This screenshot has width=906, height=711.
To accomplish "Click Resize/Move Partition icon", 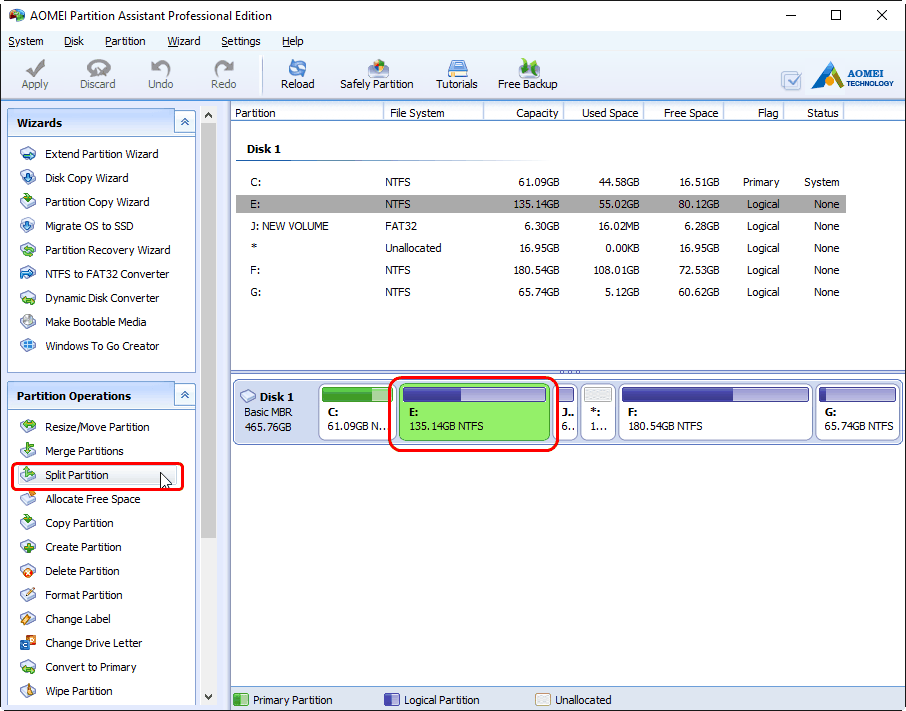I will click(x=28, y=427).
